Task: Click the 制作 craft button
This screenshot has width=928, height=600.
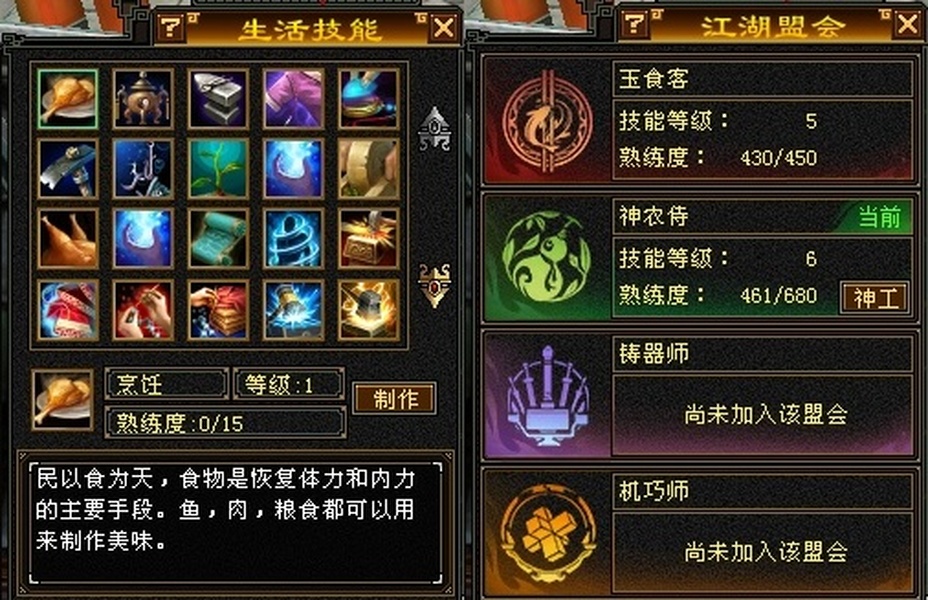Action: [x=395, y=399]
